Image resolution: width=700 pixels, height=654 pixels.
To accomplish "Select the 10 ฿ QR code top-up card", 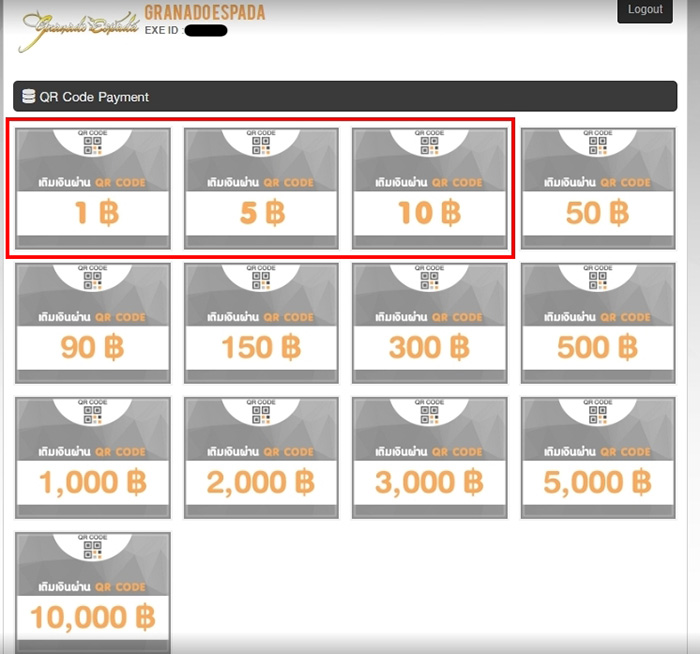I will click(x=429, y=188).
